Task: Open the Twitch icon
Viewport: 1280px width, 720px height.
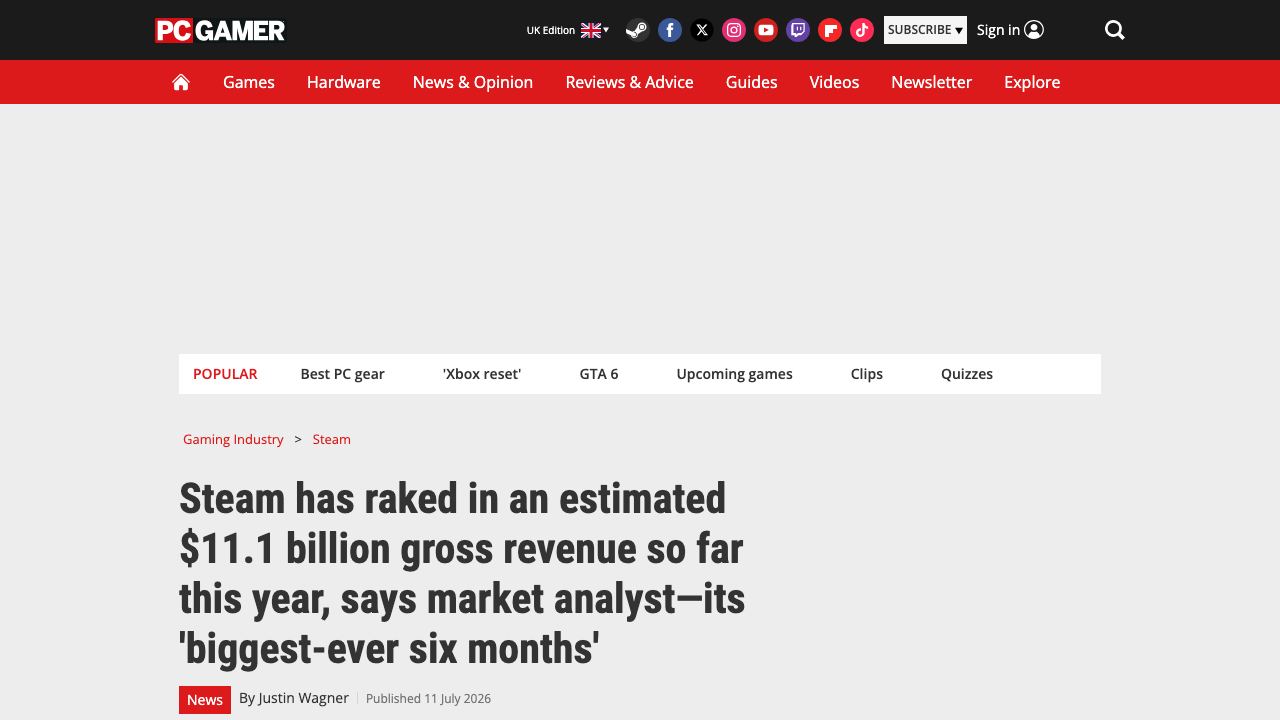Action: coord(798,30)
